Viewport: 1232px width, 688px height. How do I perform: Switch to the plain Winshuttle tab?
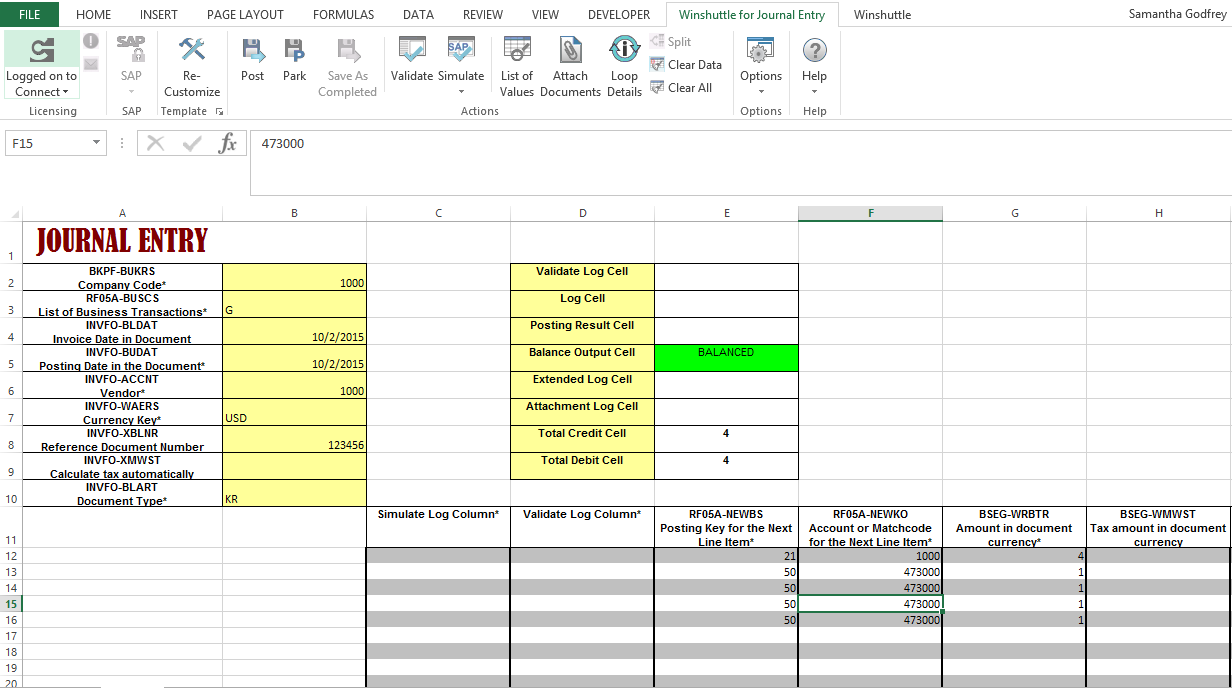pyautogui.click(x=883, y=14)
